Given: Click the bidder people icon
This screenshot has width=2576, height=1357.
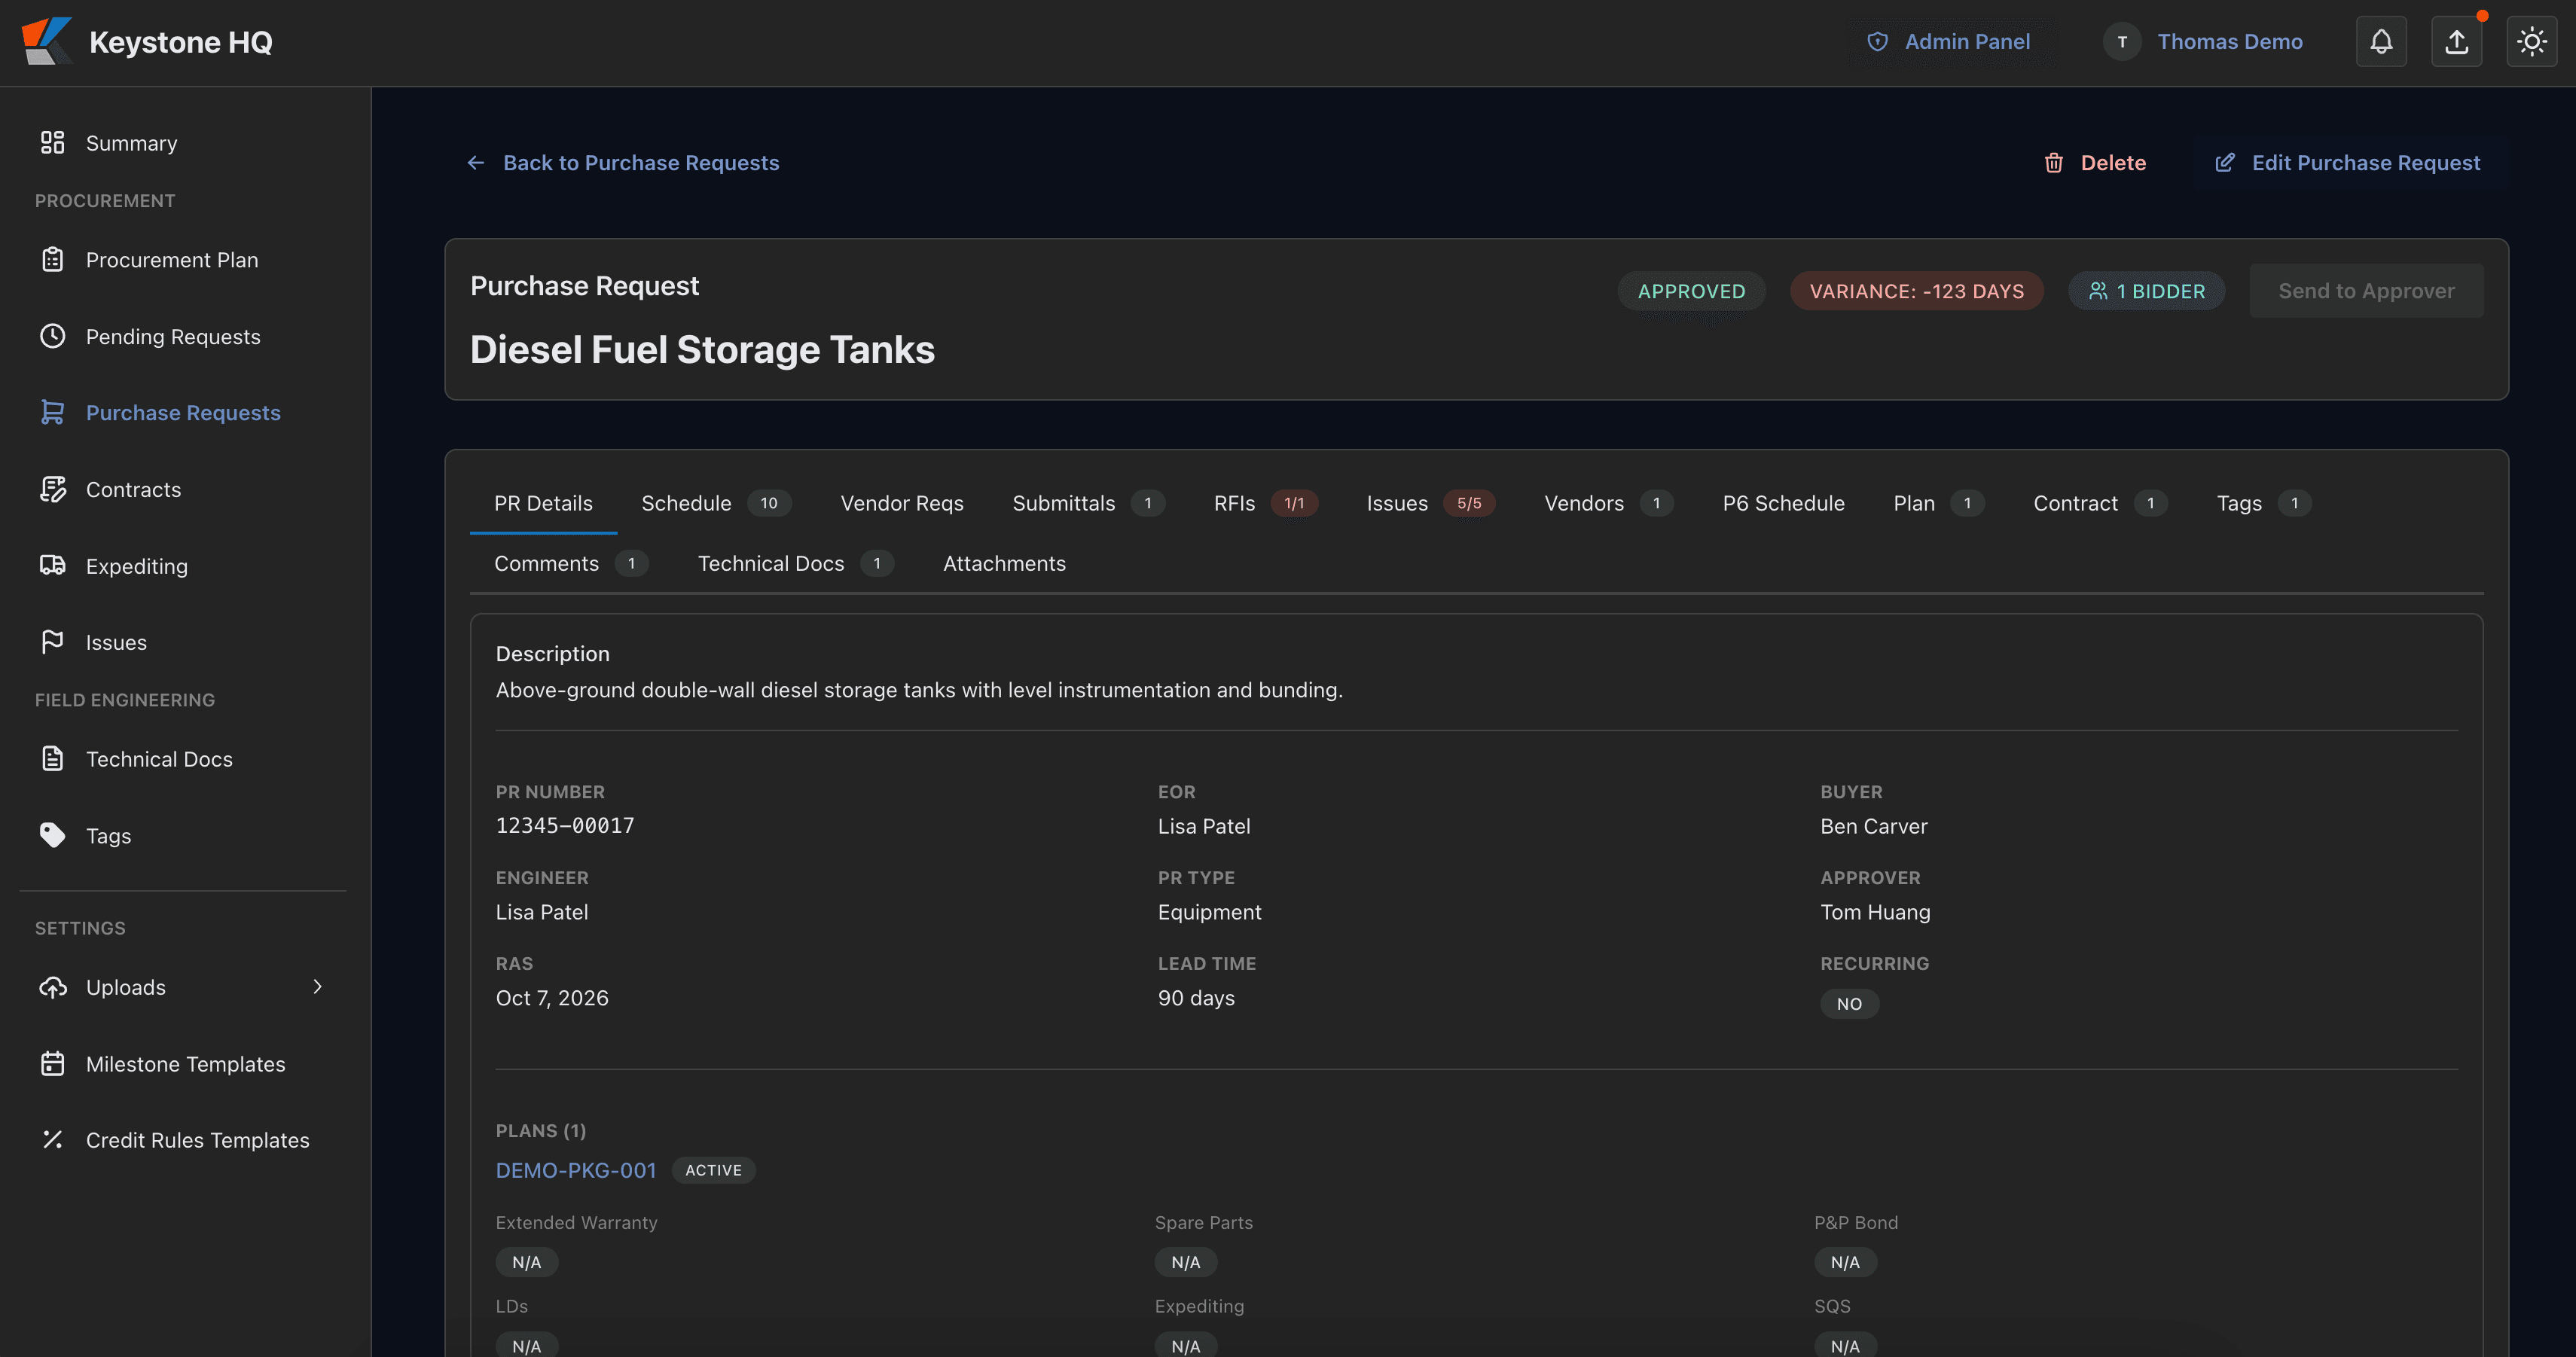Looking at the screenshot, I should (2098, 291).
